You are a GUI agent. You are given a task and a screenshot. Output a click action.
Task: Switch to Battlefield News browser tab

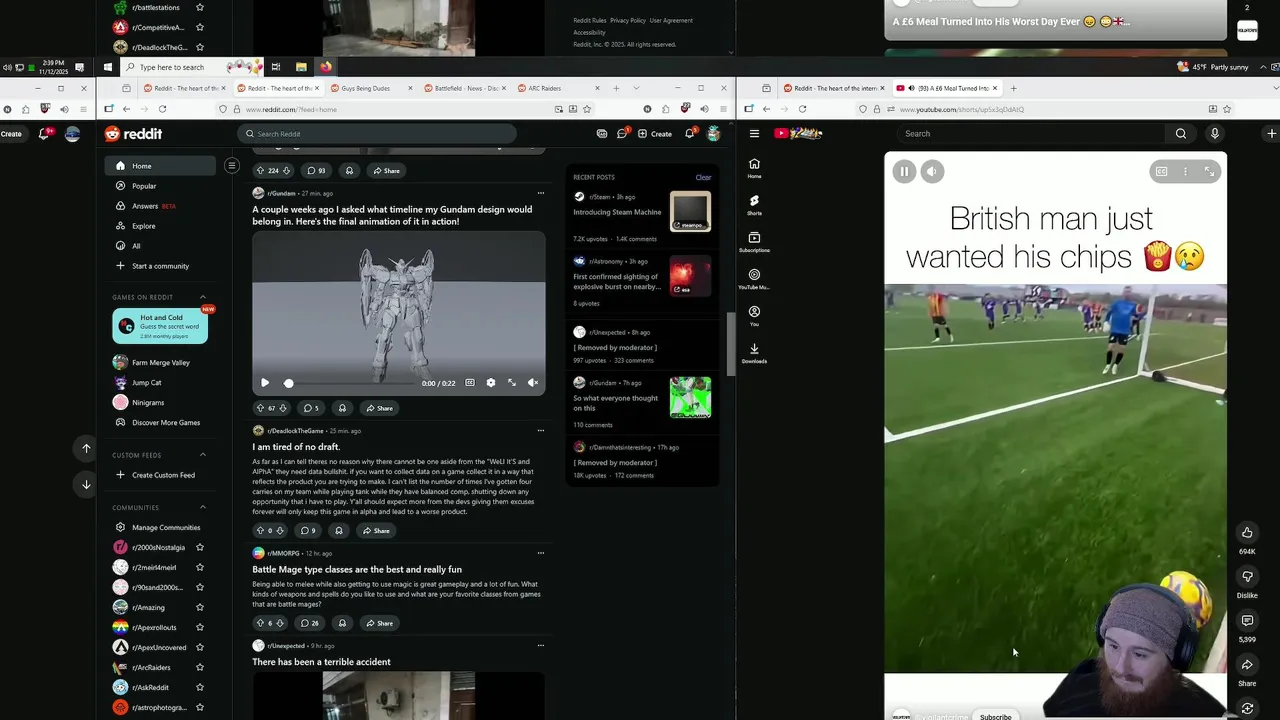pos(465,88)
